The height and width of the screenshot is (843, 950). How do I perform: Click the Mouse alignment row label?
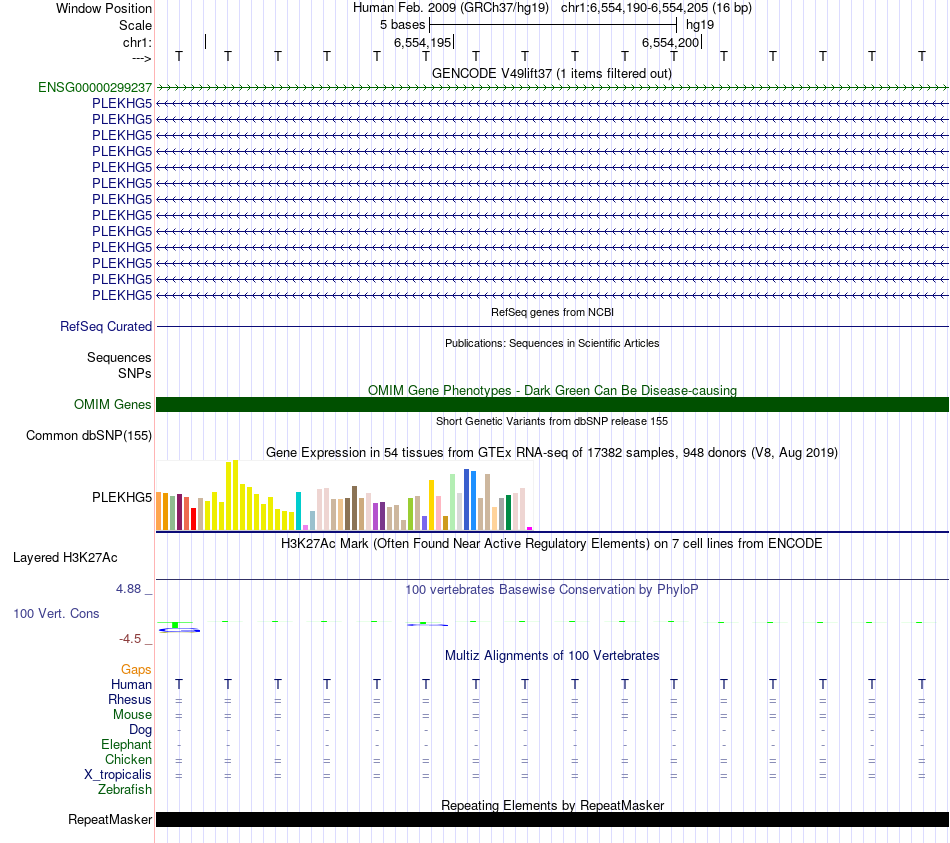132,715
